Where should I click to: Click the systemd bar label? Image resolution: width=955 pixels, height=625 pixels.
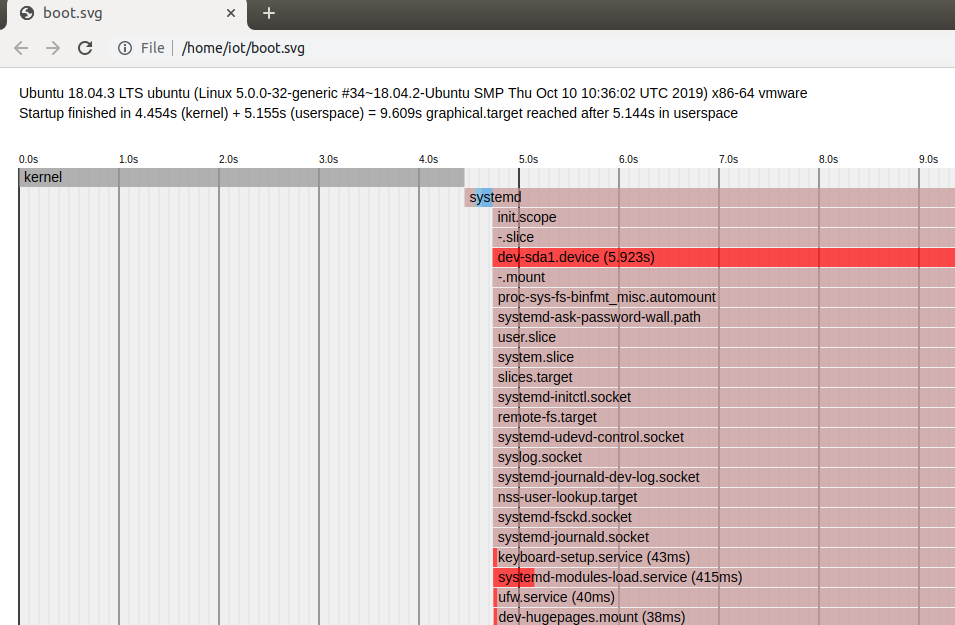point(495,197)
